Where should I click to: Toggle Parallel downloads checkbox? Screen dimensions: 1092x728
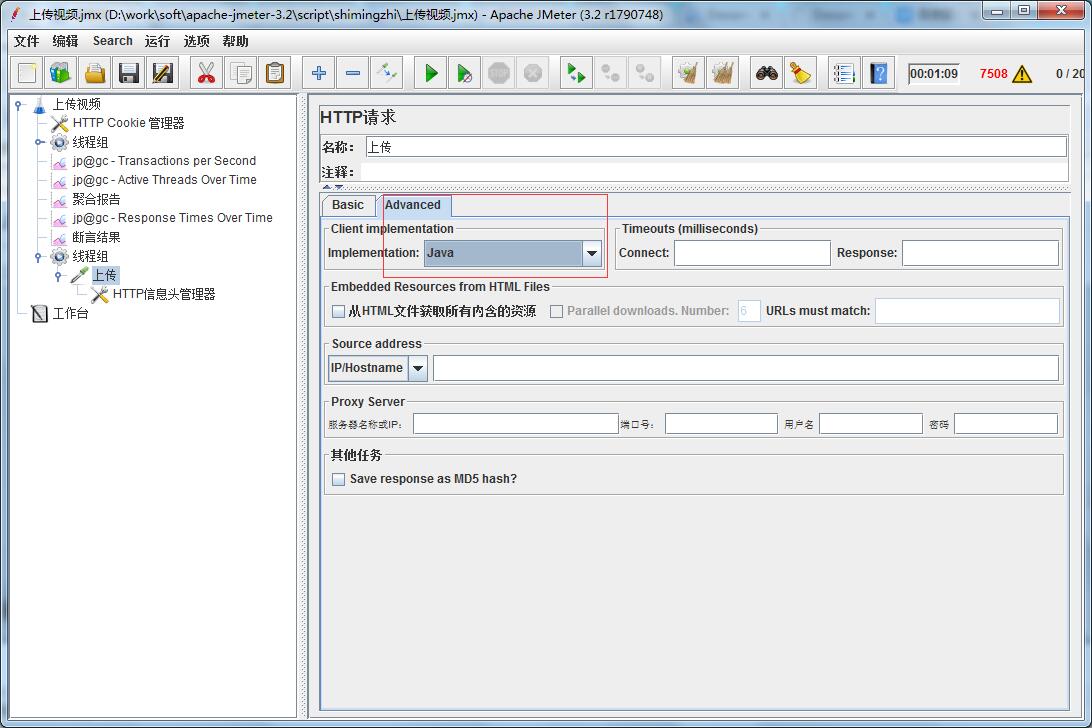click(x=556, y=311)
